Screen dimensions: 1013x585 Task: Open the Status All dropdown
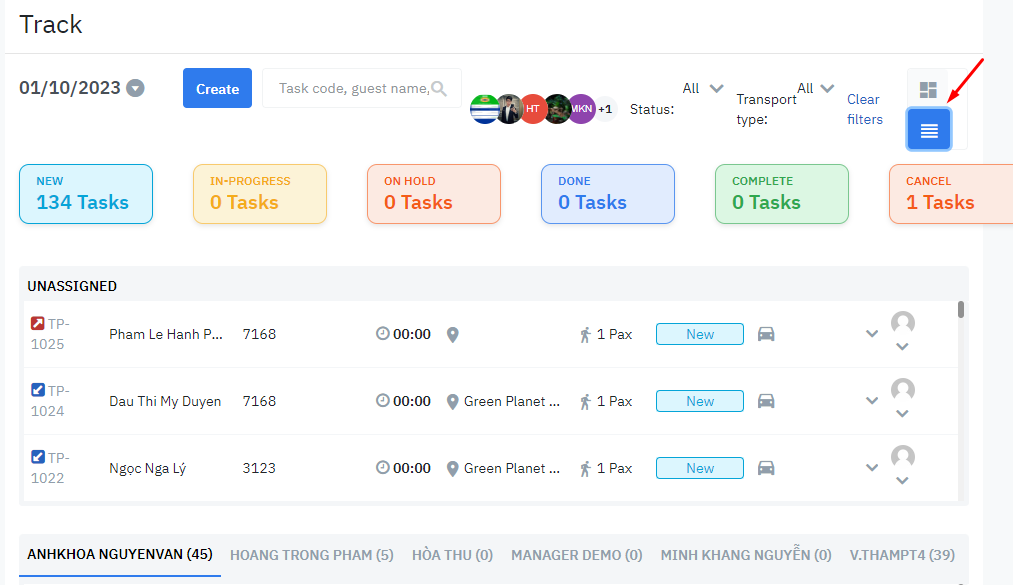703,88
